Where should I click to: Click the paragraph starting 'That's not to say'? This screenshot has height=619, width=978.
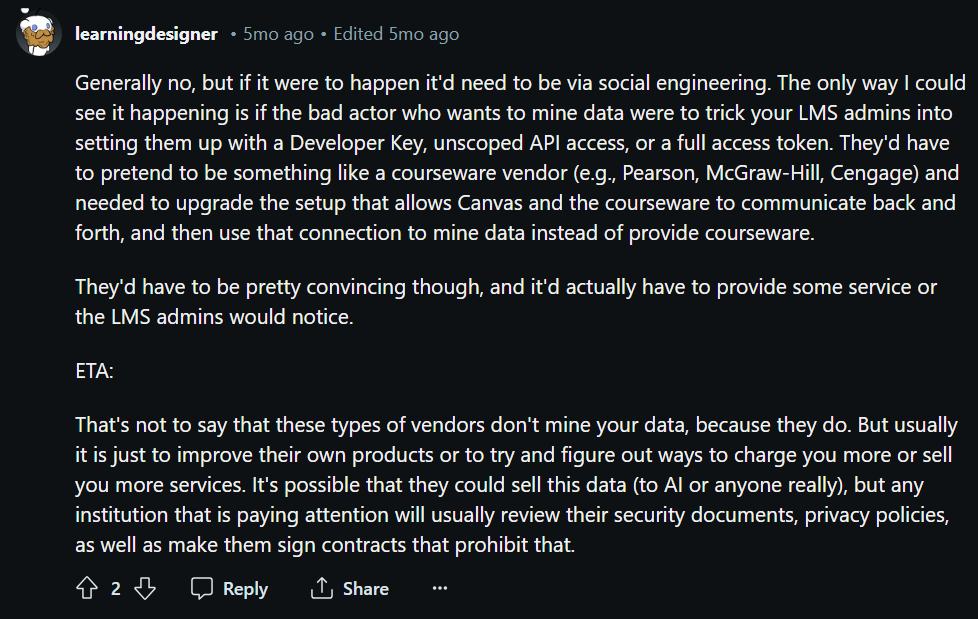click(516, 485)
